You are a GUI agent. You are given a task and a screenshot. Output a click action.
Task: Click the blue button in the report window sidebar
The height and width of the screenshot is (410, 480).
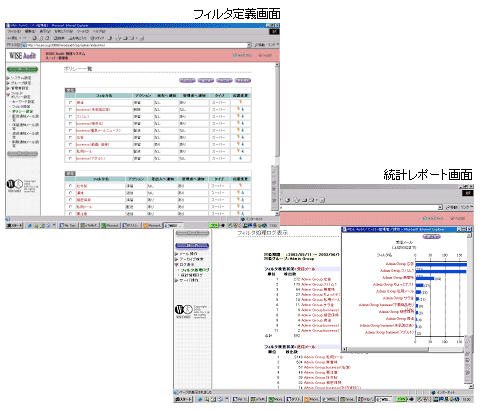tap(192, 246)
